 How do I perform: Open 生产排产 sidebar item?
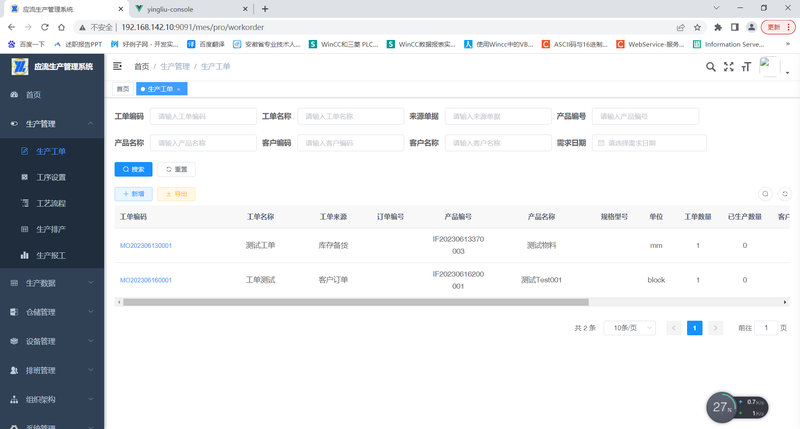point(52,230)
